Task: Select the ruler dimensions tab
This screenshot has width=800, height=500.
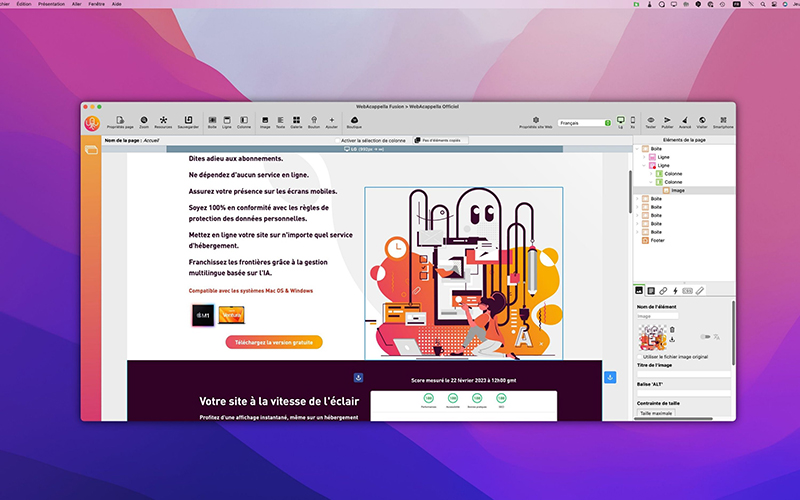Action: (x=699, y=291)
